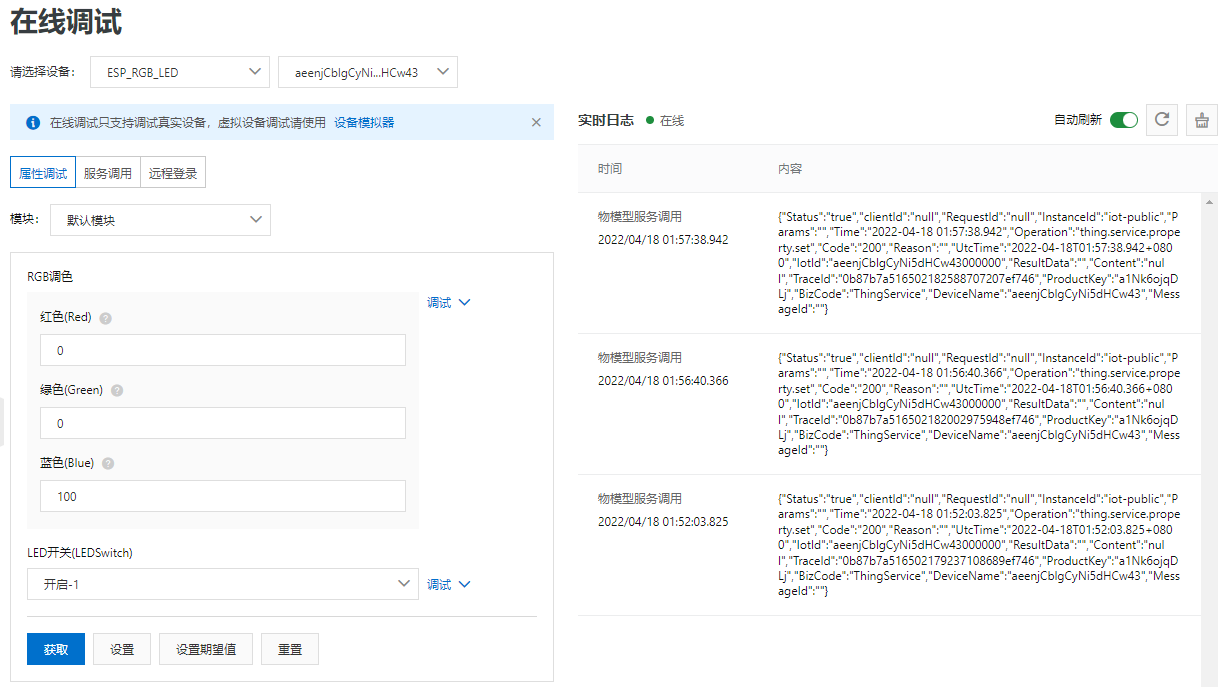Click the info icon in blue notice
This screenshot has height=687, width=1225.
coord(33,123)
